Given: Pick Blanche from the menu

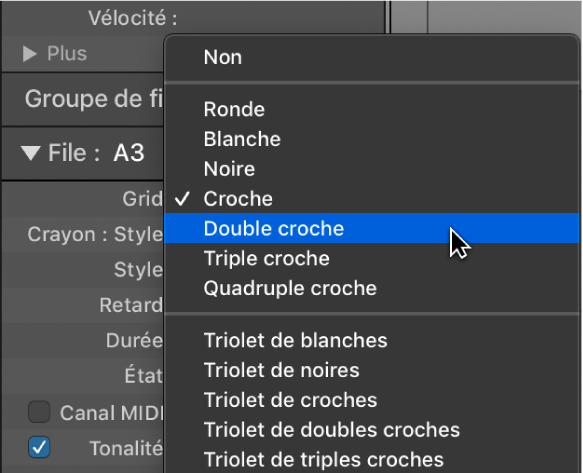Looking at the screenshot, I should tap(372, 139).
